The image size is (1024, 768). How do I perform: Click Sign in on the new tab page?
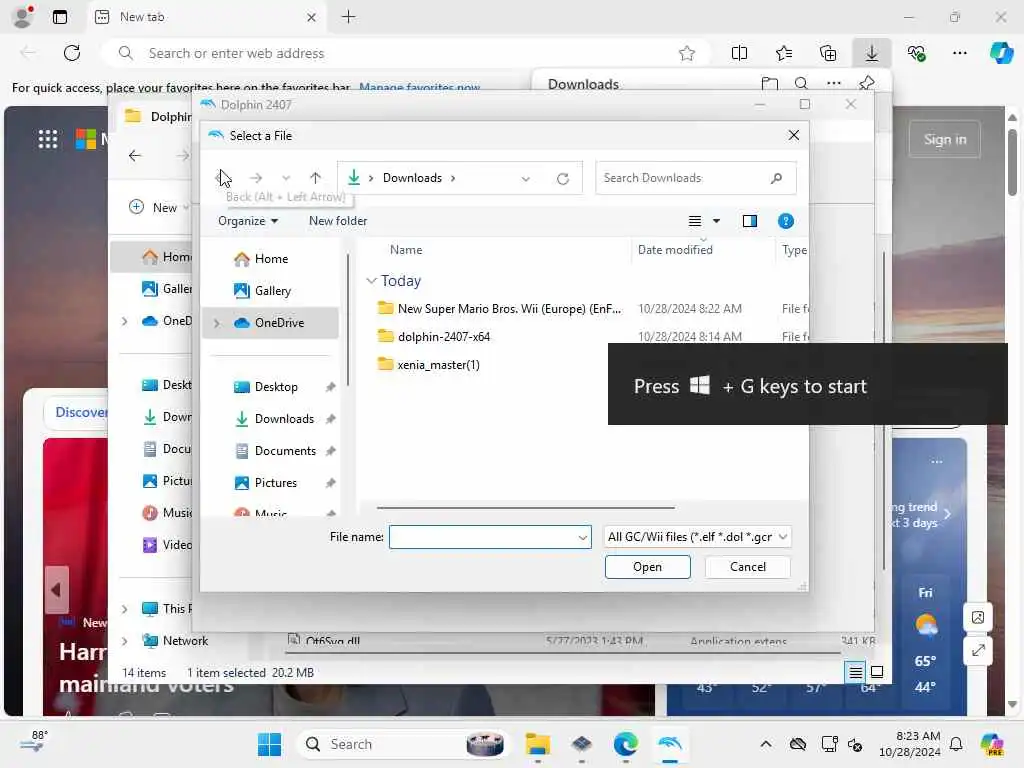(944, 139)
